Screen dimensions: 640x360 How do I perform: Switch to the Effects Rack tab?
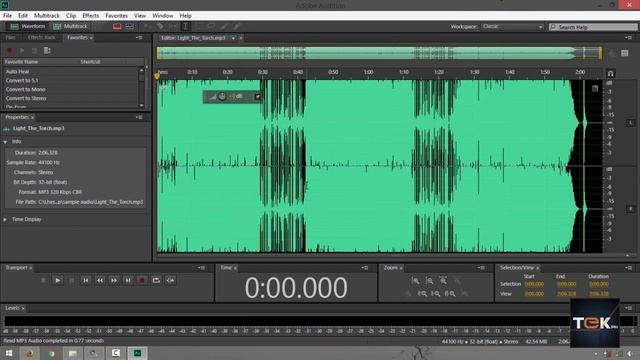click(x=41, y=38)
